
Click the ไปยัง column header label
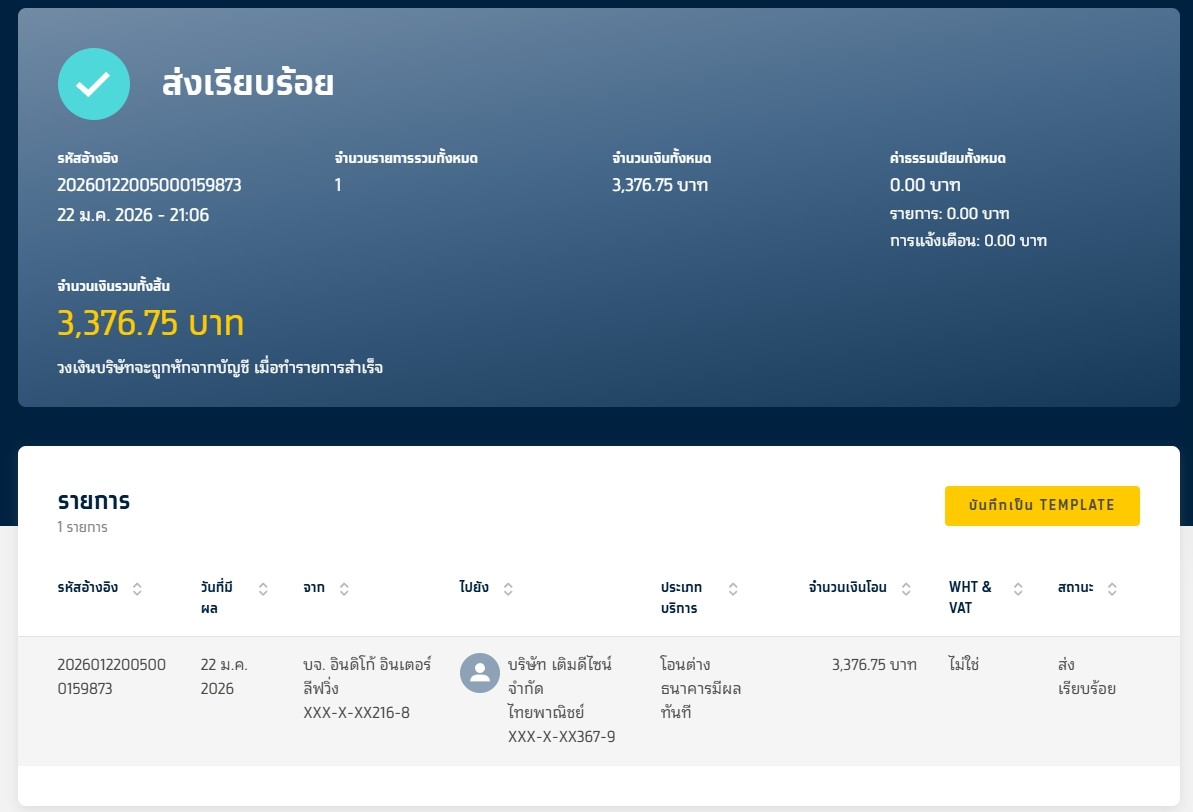click(x=474, y=588)
